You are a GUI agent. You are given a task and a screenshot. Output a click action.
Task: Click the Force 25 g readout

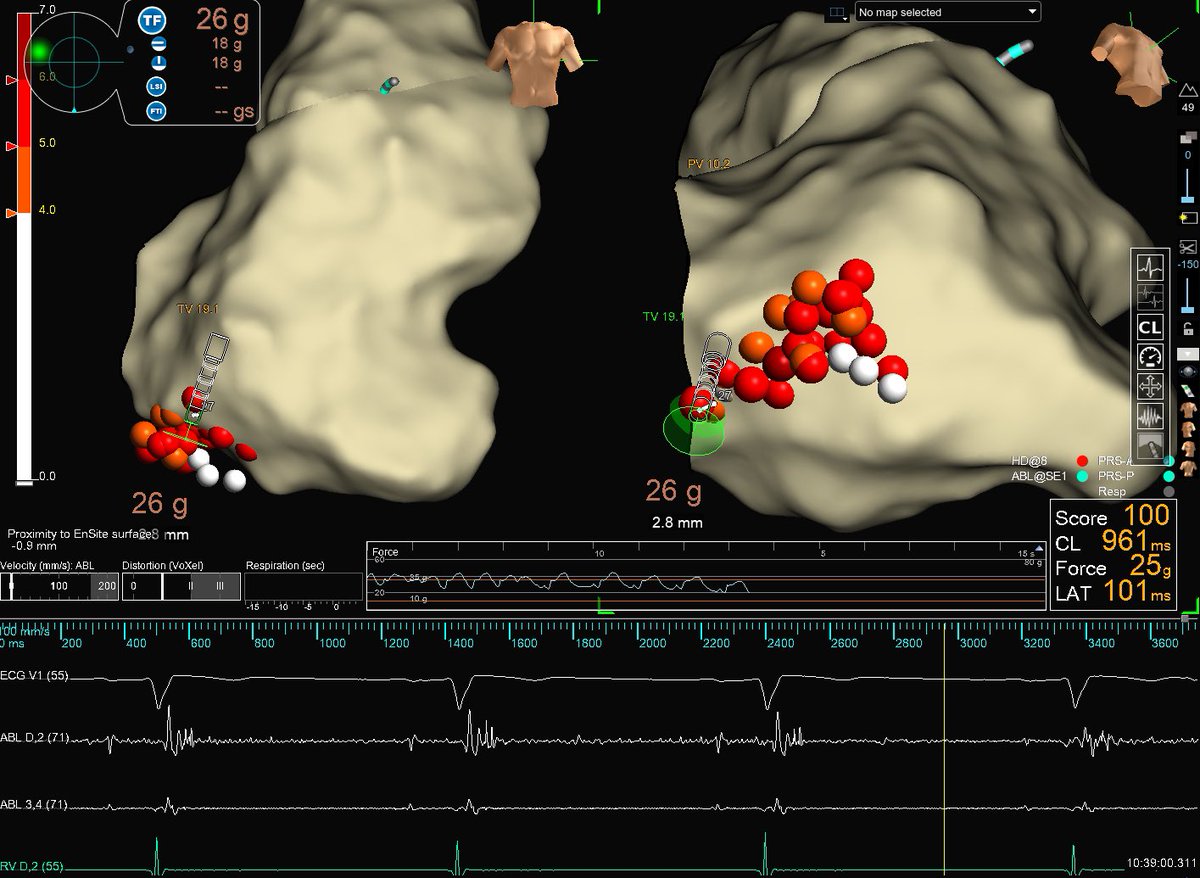[1113, 567]
